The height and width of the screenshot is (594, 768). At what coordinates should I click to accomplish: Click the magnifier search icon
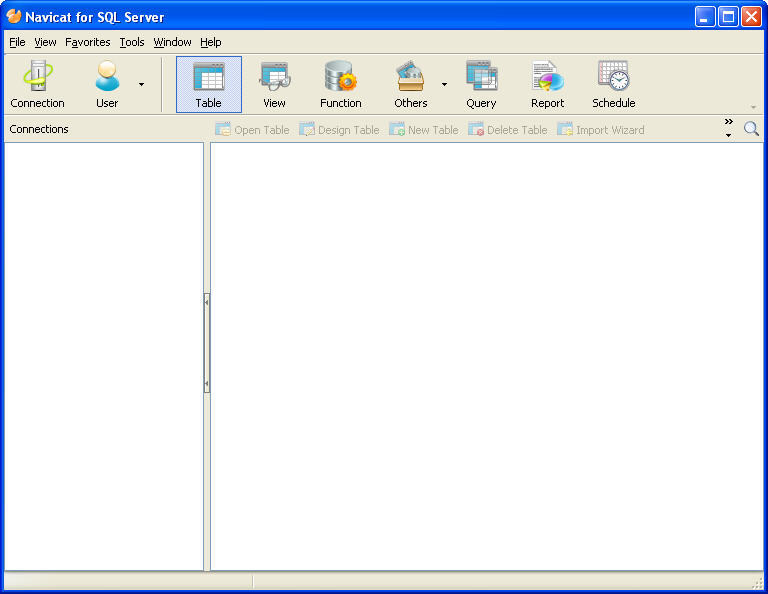(x=751, y=129)
